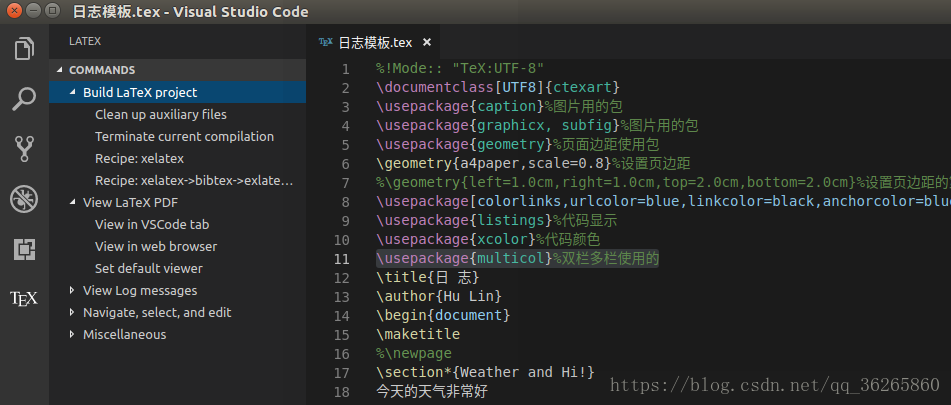951x405 pixels.
Task: Click \usepackage[colorlinks,urlcolor=blue line
Action: [663, 201]
